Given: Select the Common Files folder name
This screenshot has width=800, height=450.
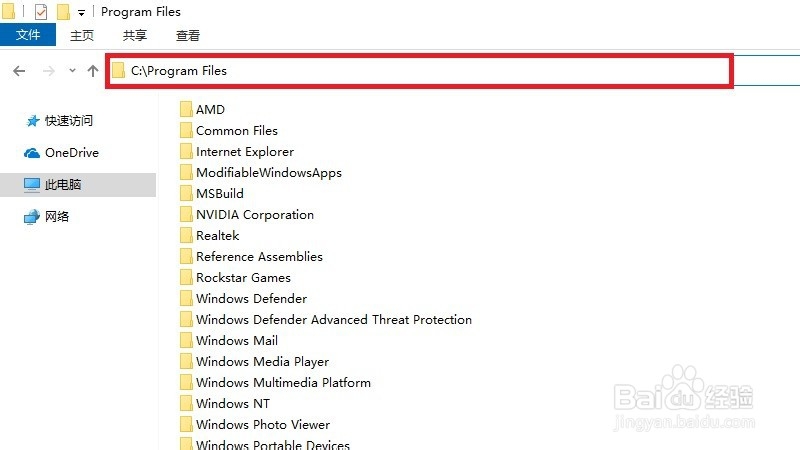Looking at the screenshot, I should tap(237, 131).
